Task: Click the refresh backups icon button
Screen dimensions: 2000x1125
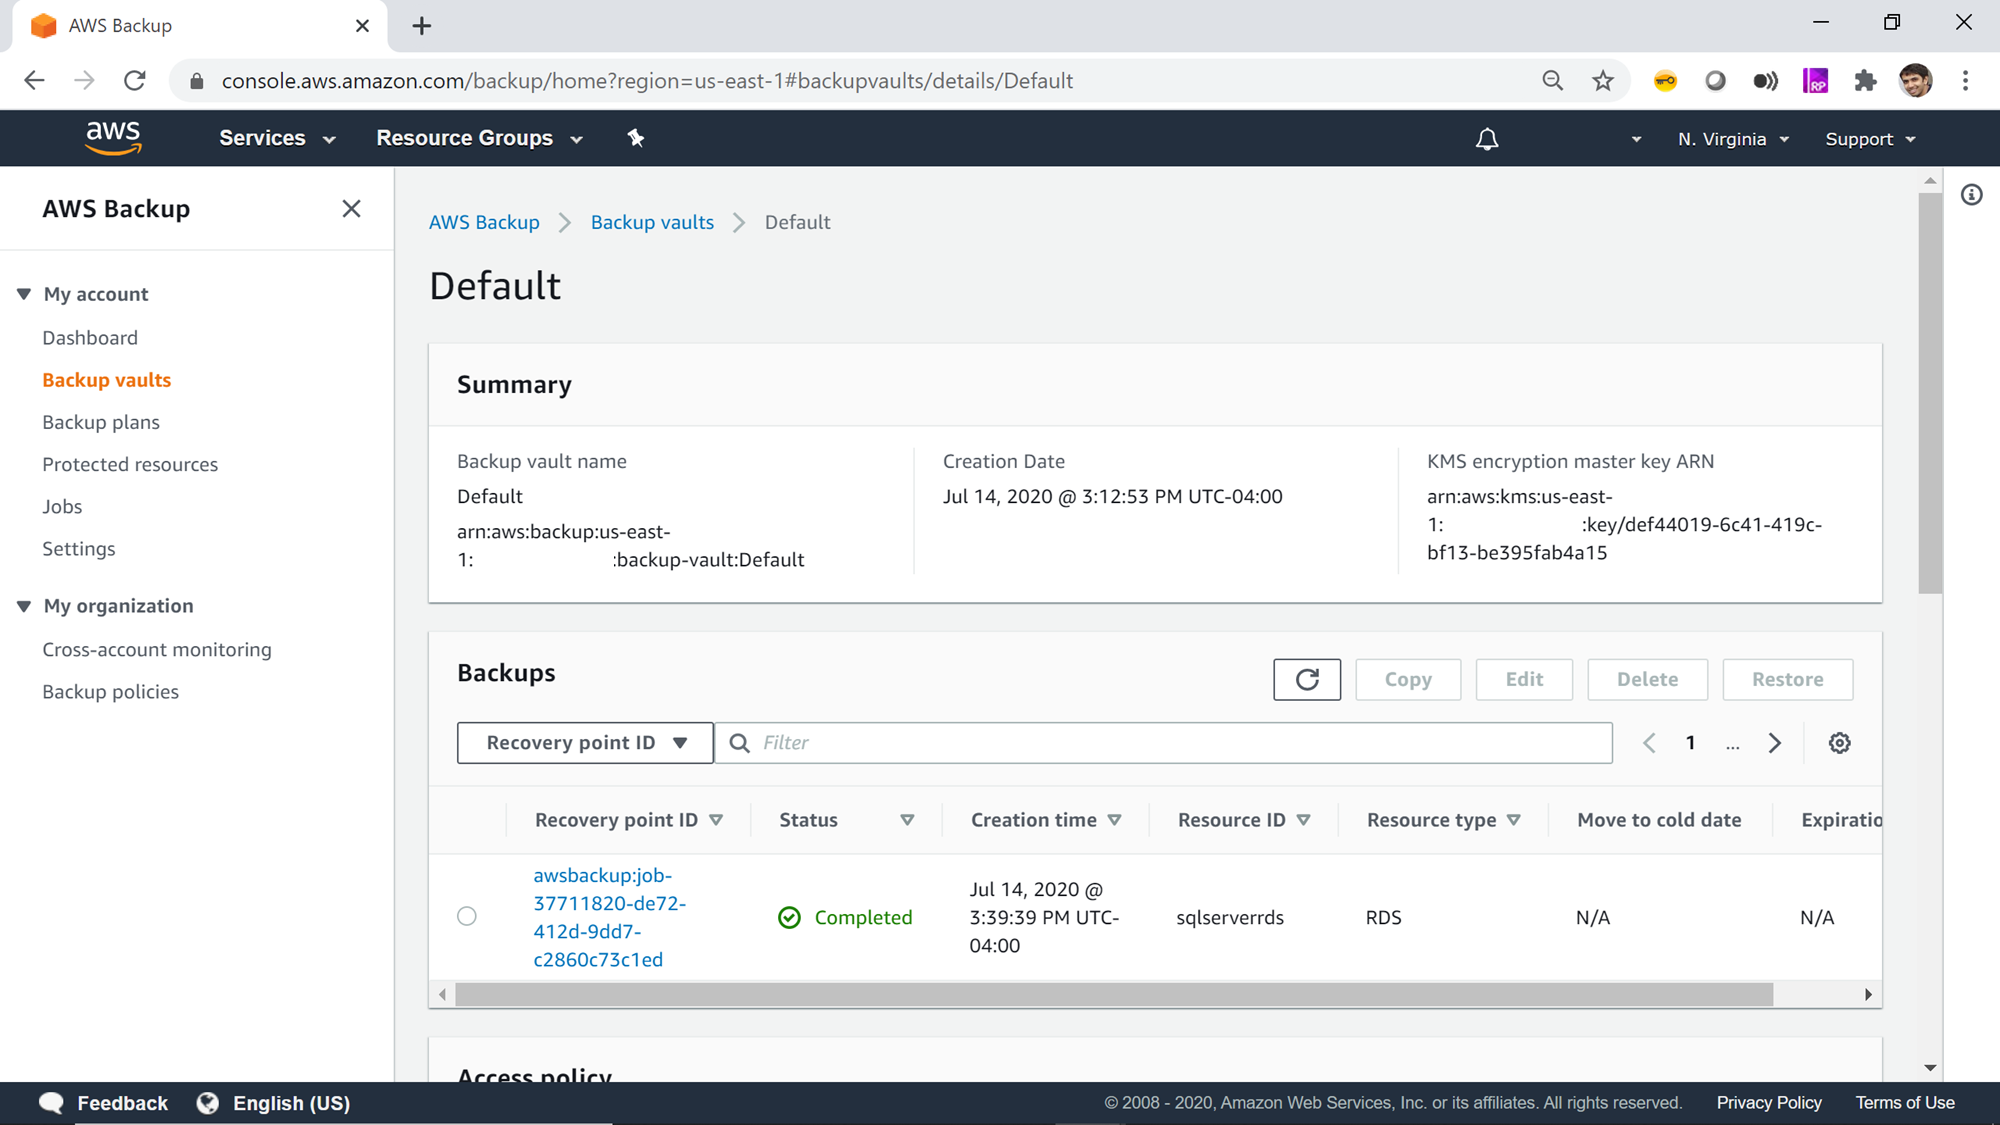Action: click(x=1306, y=680)
